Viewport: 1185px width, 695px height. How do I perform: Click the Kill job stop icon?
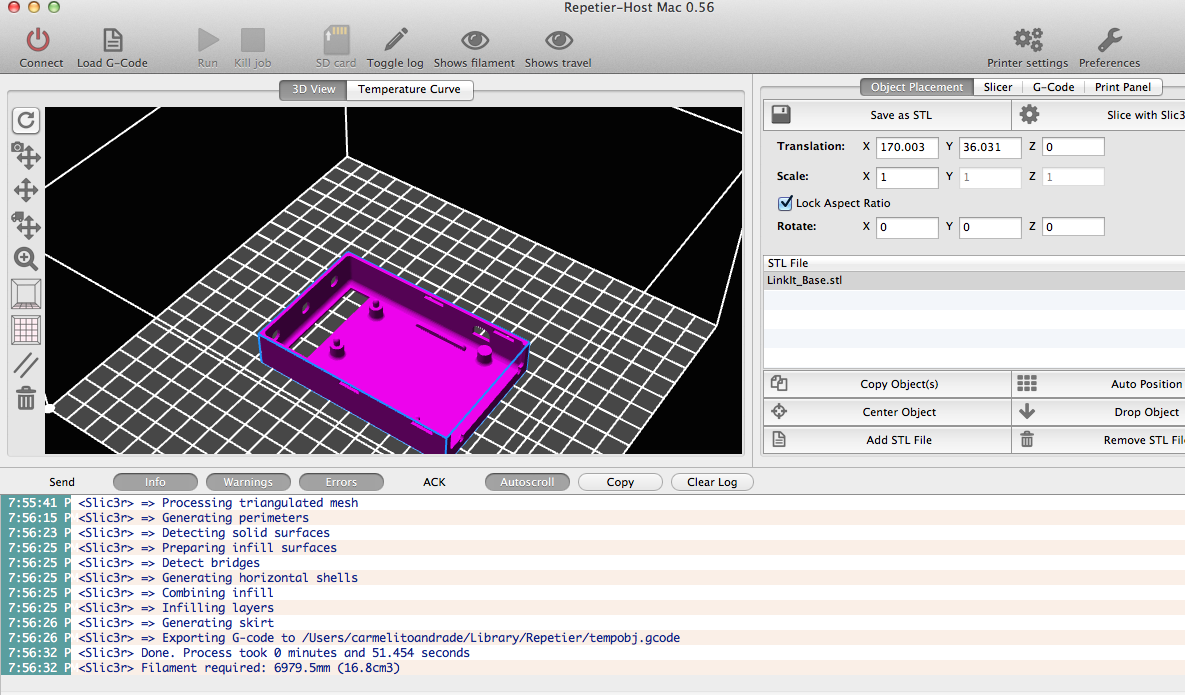click(x=252, y=40)
